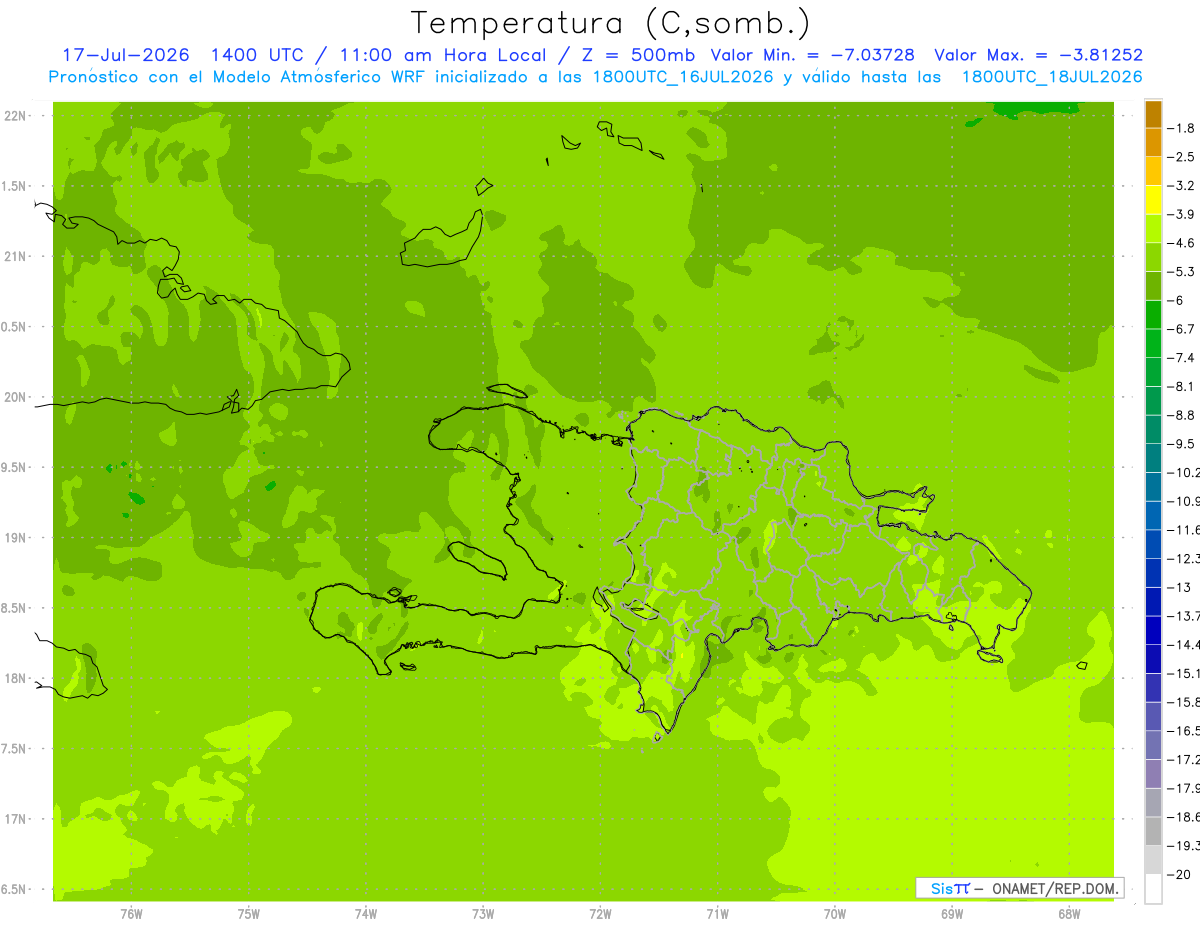Screen dimensions: 1200x927
Task: Click the "-8.8" legend label
Action: 1182,415
